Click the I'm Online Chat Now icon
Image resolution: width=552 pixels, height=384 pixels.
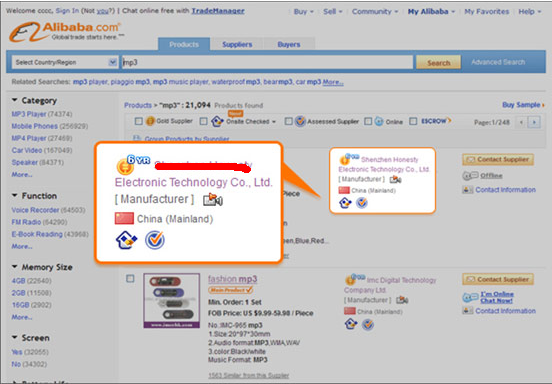(470, 297)
